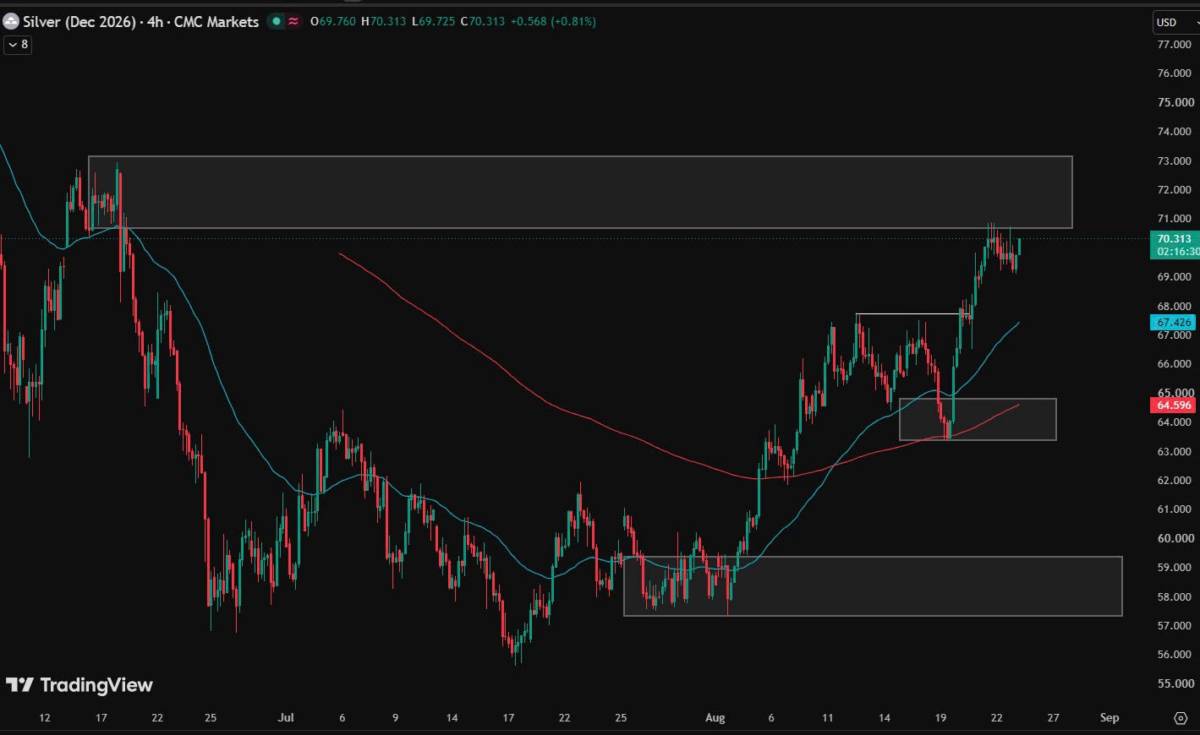The width and height of the screenshot is (1200, 735).
Task: Select the large upper resistance zone rectangle
Action: pyautogui.click(x=580, y=192)
